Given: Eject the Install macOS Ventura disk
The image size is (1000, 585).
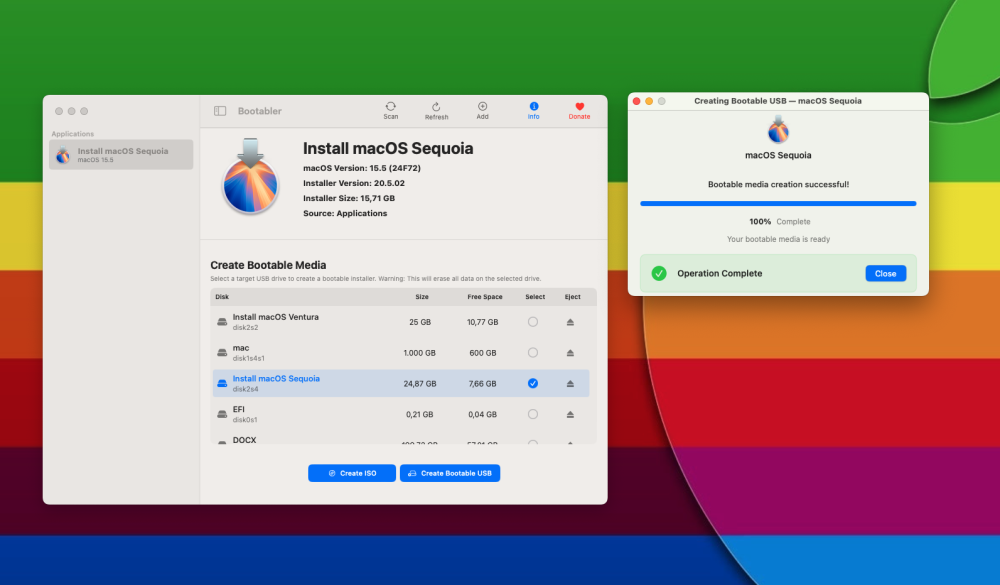Looking at the screenshot, I should point(570,322).
